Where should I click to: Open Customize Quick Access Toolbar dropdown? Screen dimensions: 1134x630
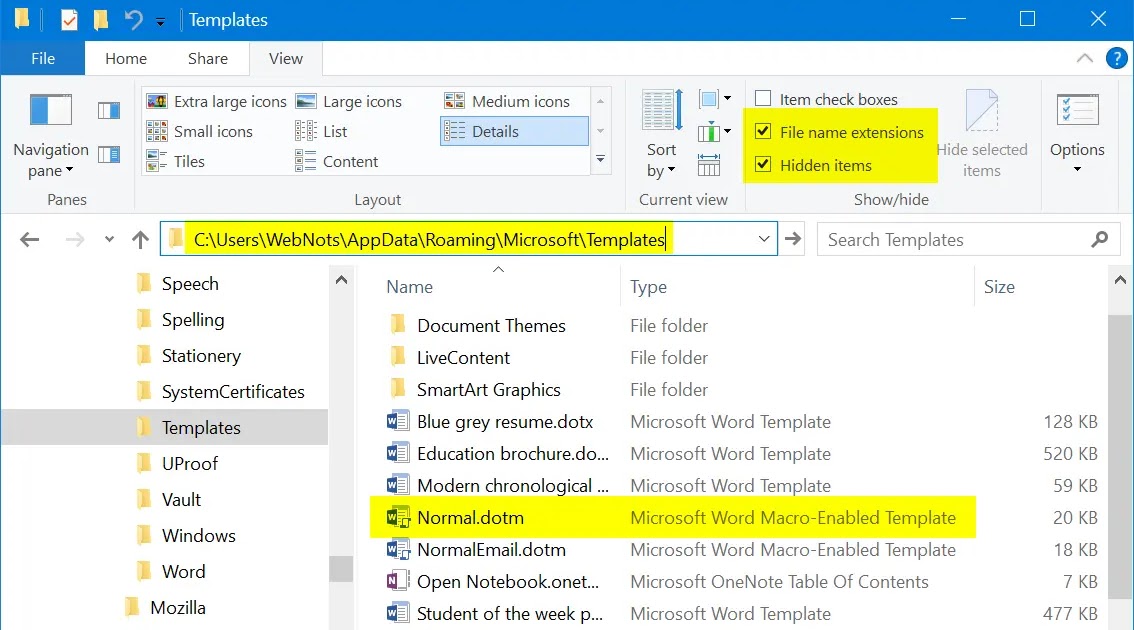(x=161, y=22)
